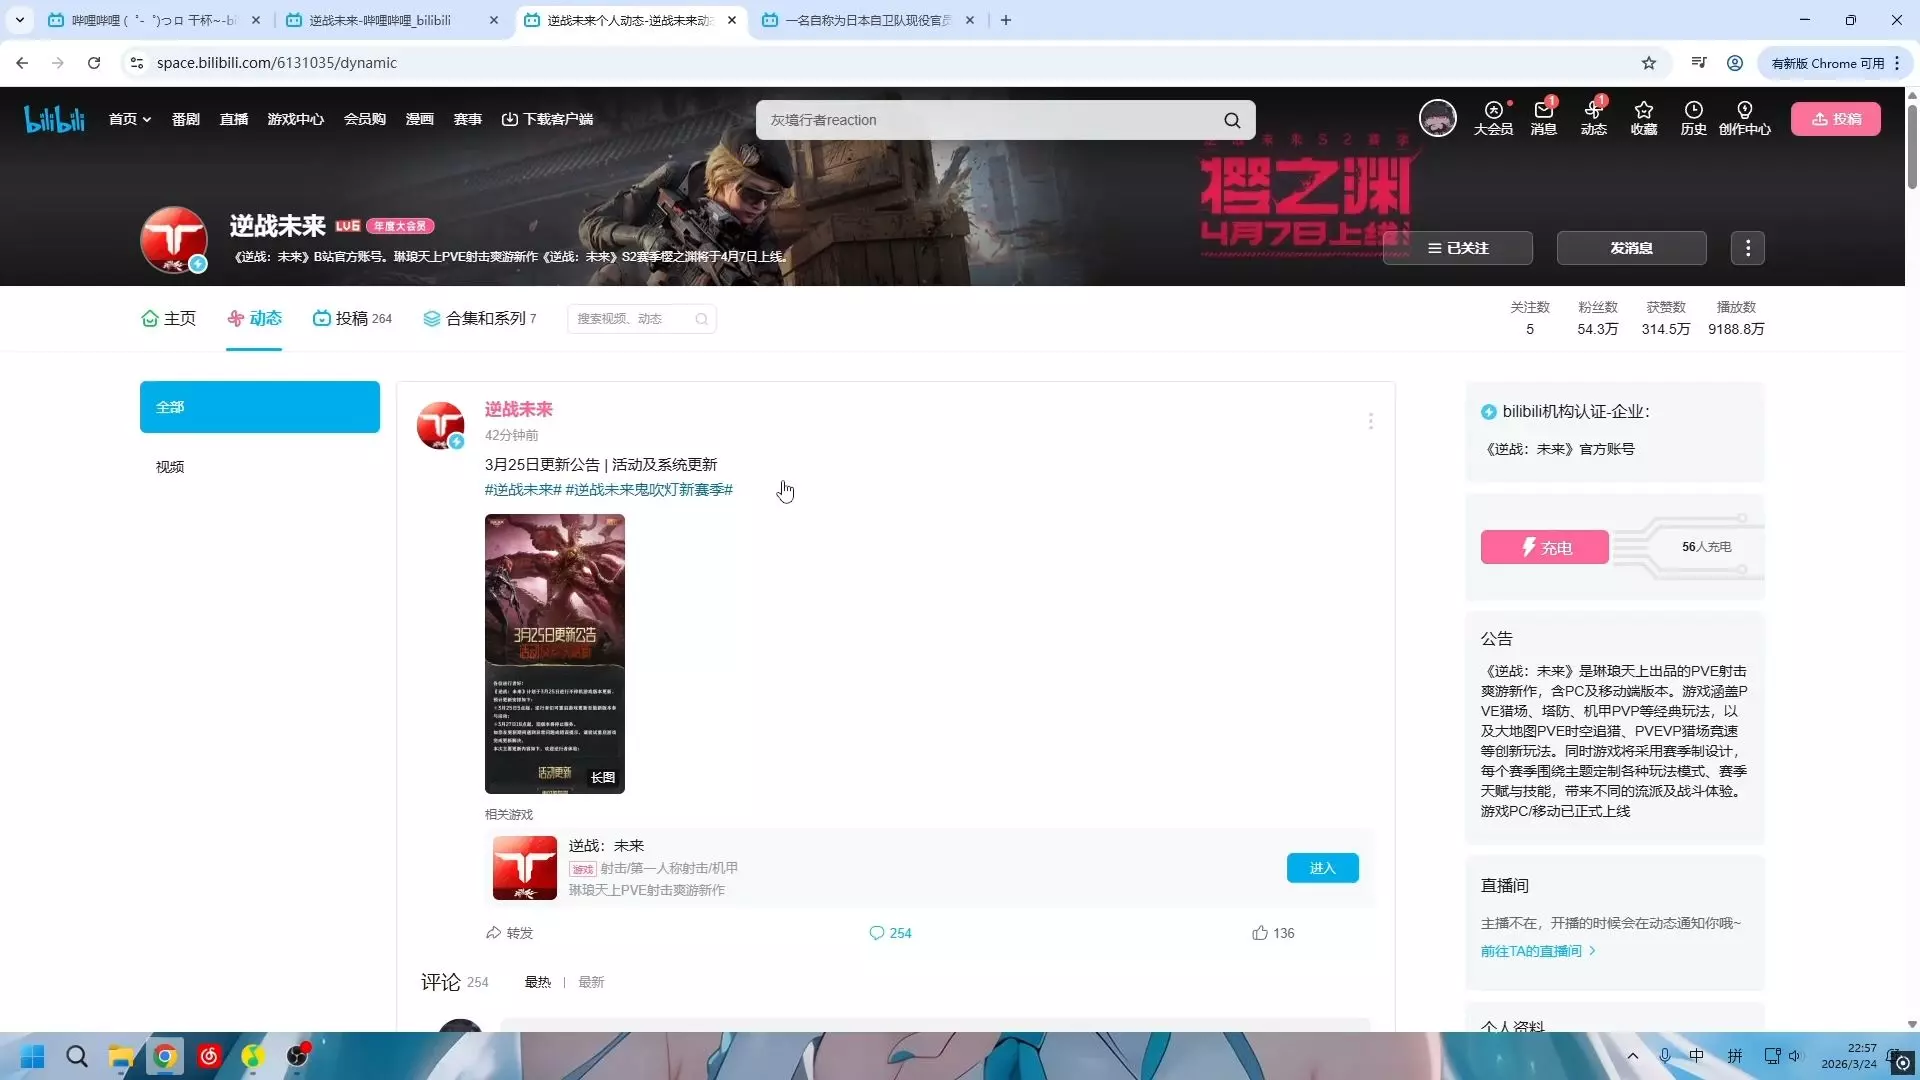Image resolution: width=1920 pixels, height=1080 pixels.
Task: Click the browser reload button
Action: point(94,63)
